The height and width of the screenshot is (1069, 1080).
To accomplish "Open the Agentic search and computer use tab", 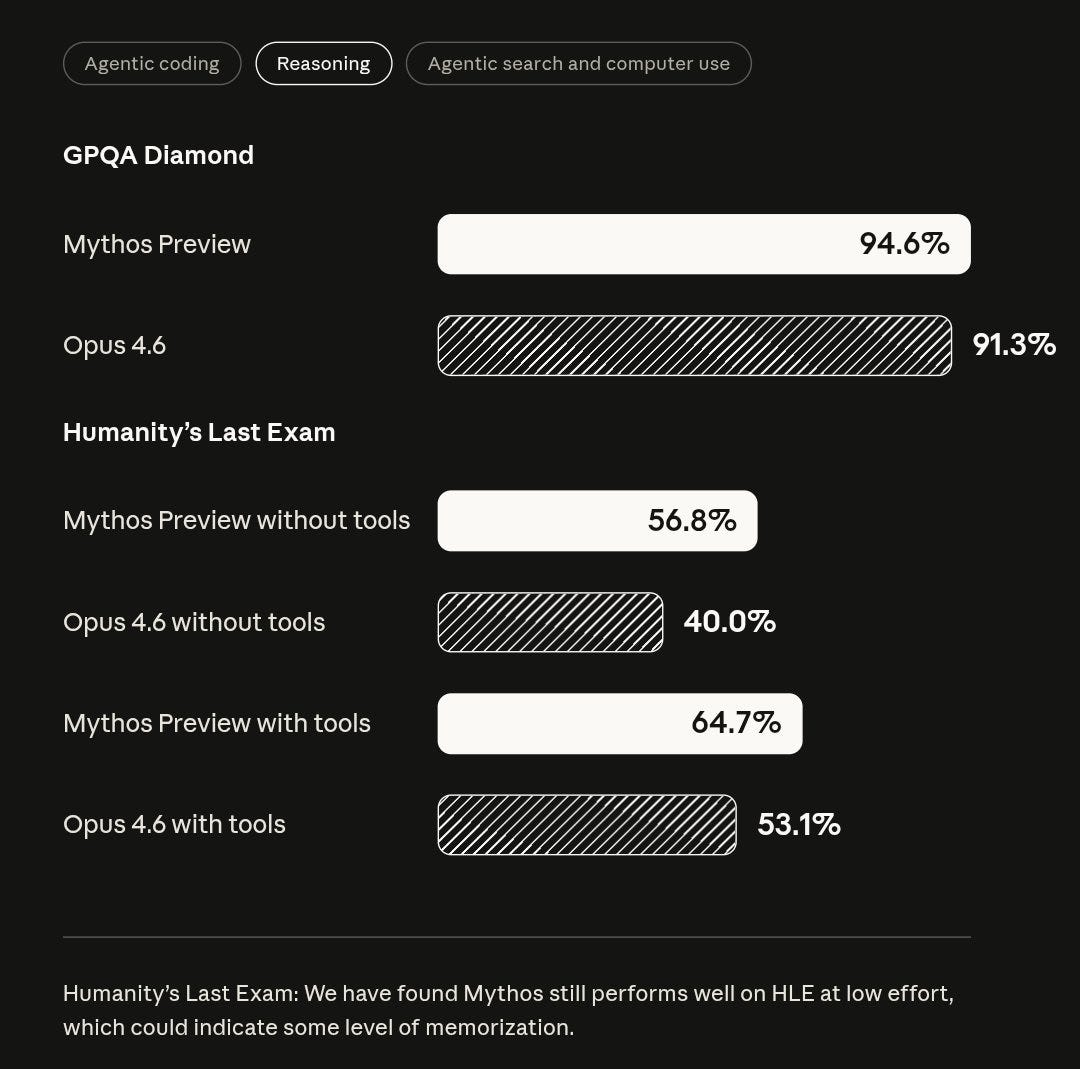I will (578, 63).
